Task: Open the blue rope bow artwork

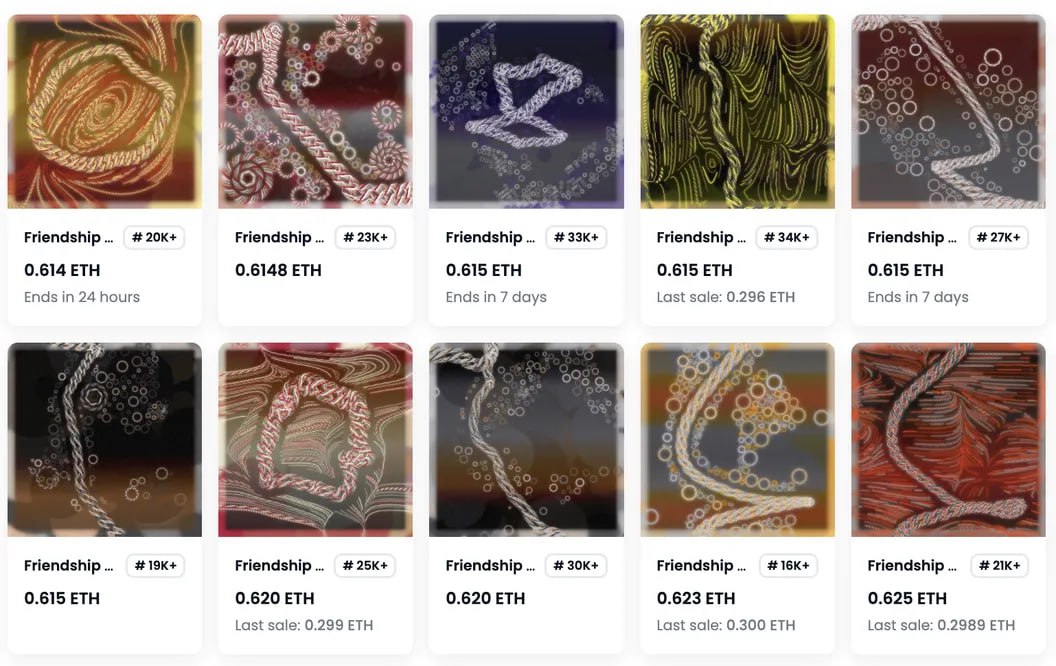Action: coord(526,111)
